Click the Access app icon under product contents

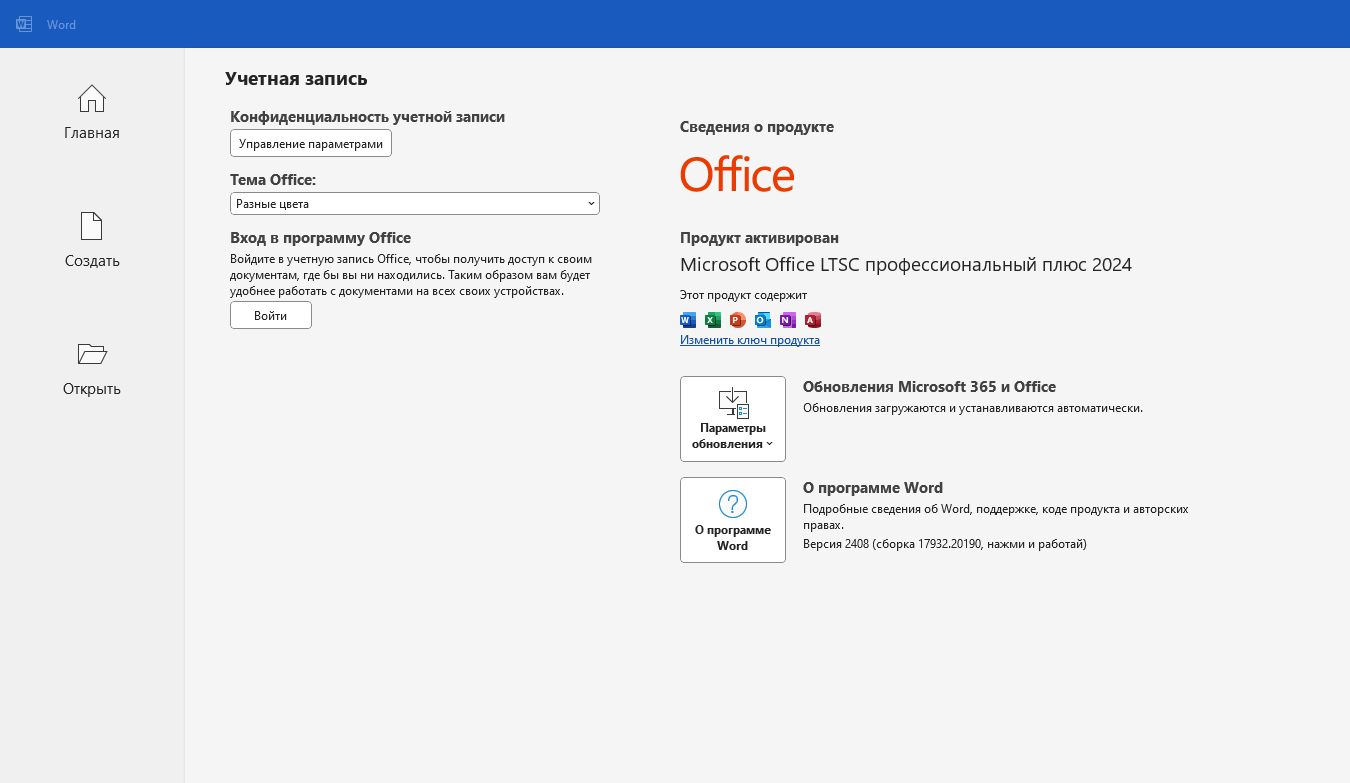813,320
